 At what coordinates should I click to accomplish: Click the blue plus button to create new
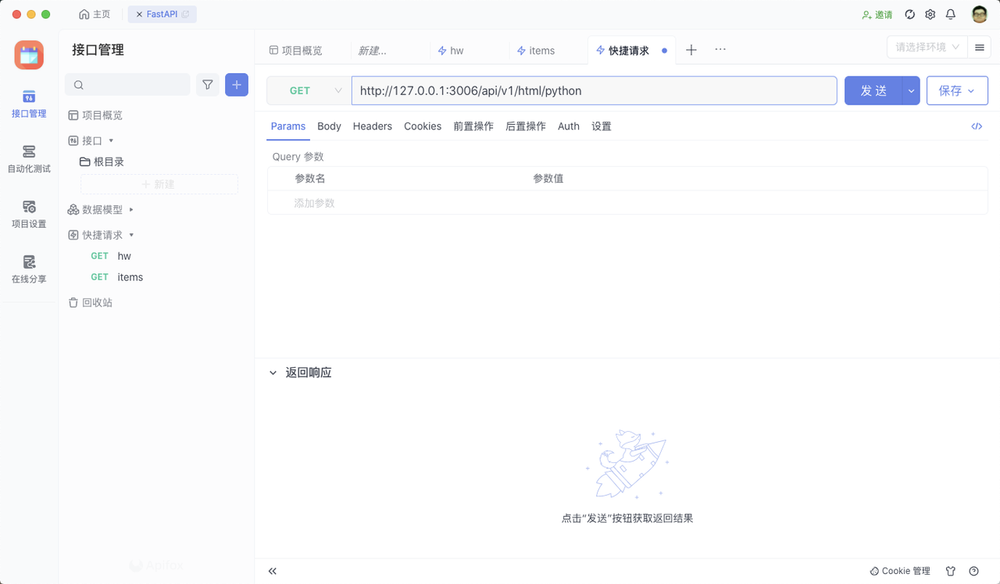236,85
